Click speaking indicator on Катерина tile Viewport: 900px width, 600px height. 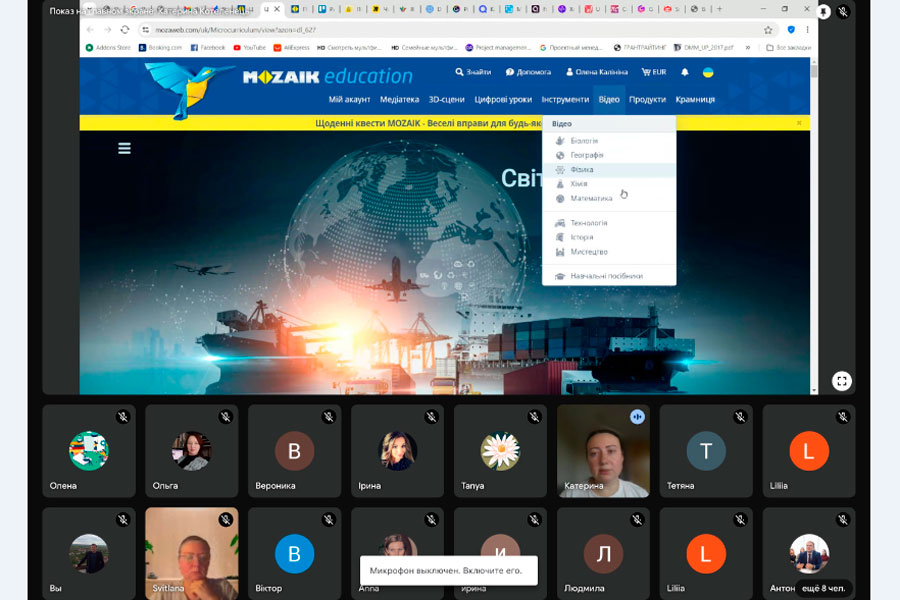pyautogui.click(x=637, y=417)
